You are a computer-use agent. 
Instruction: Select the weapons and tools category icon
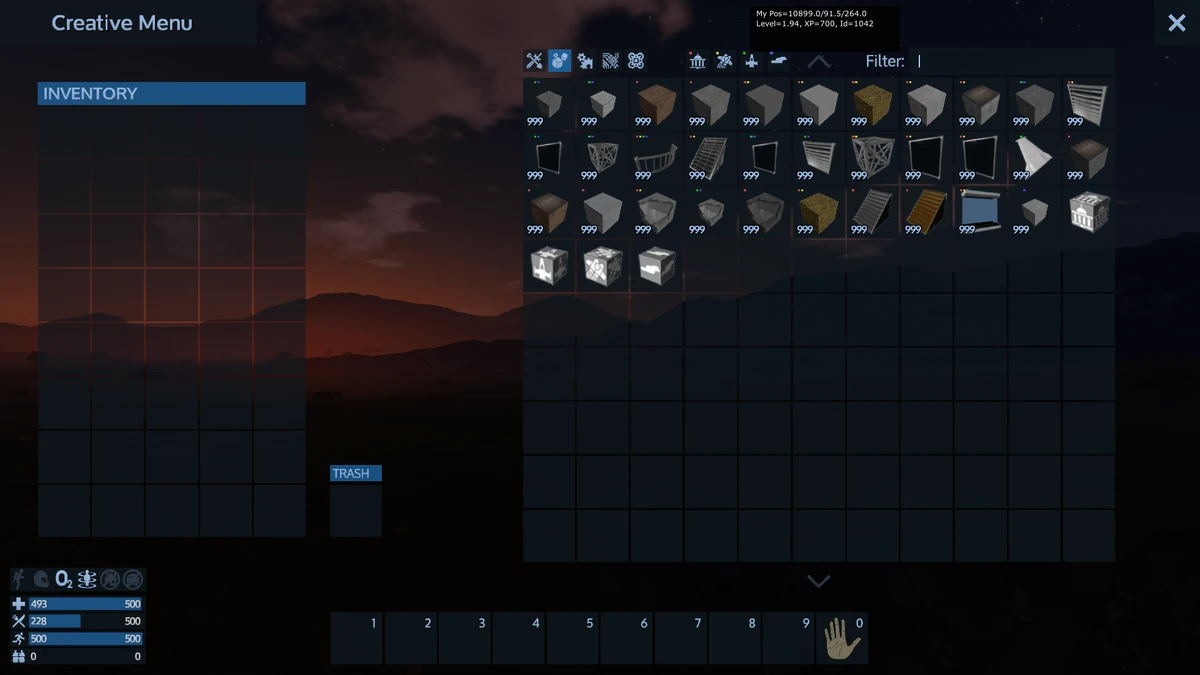[533, 60]
